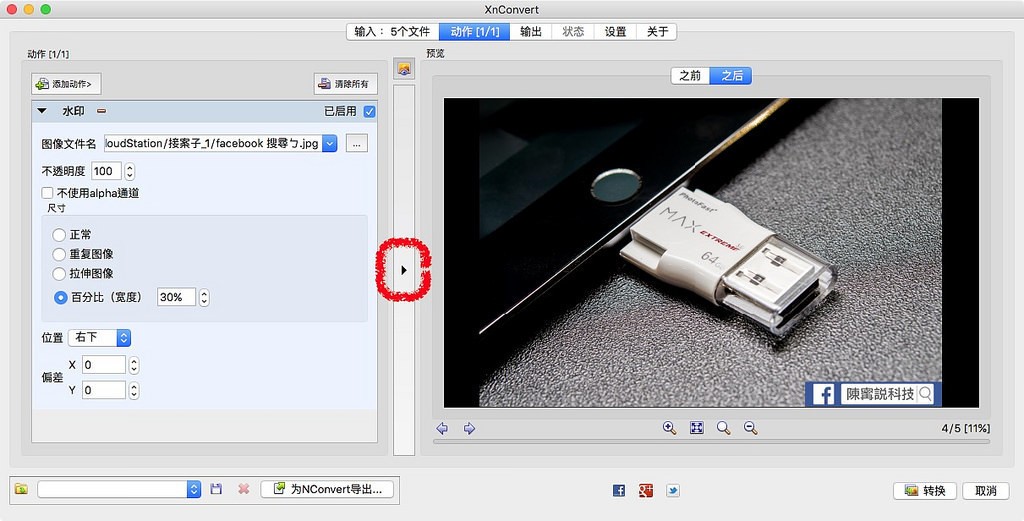The width and height of the screenshot is (1024, 521).
Task: Open the 输出 tab
Action: point(531,31)
